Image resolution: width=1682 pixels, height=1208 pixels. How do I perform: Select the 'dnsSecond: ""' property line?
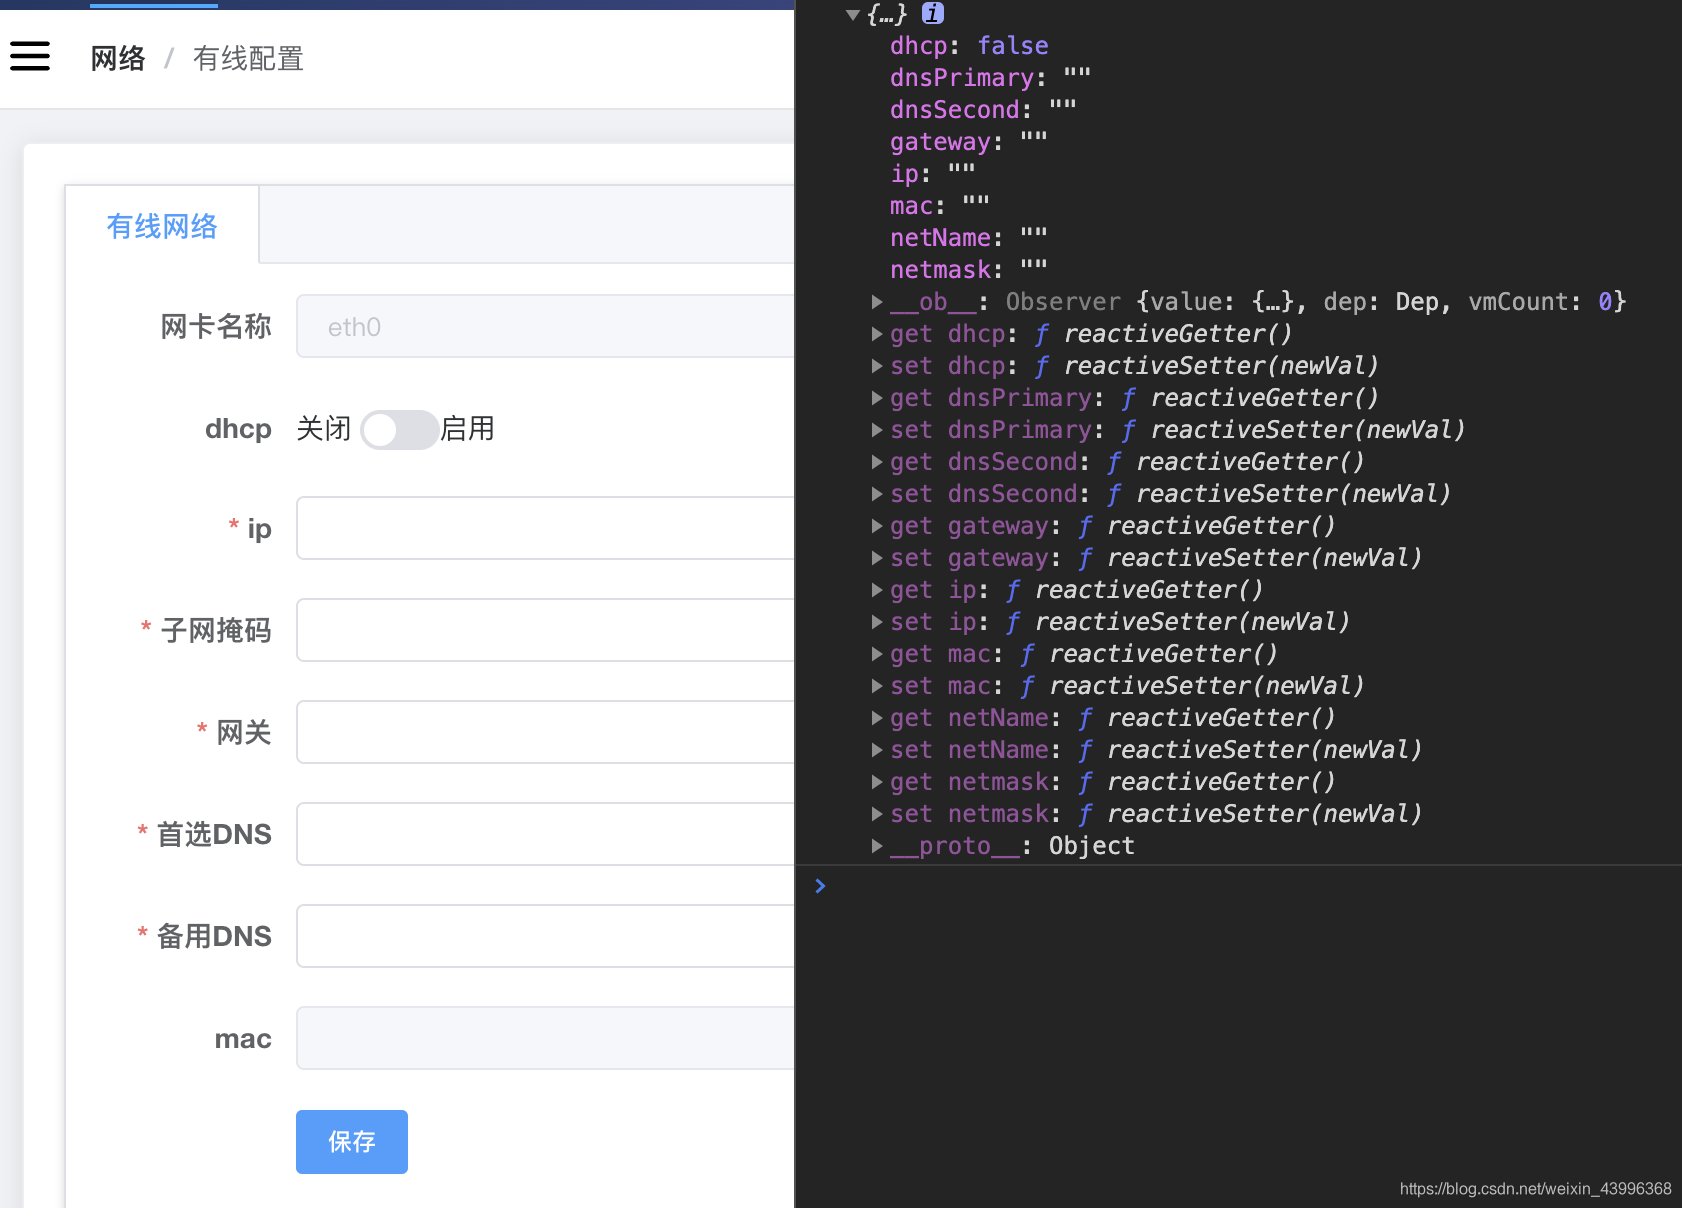pos(983,110)
